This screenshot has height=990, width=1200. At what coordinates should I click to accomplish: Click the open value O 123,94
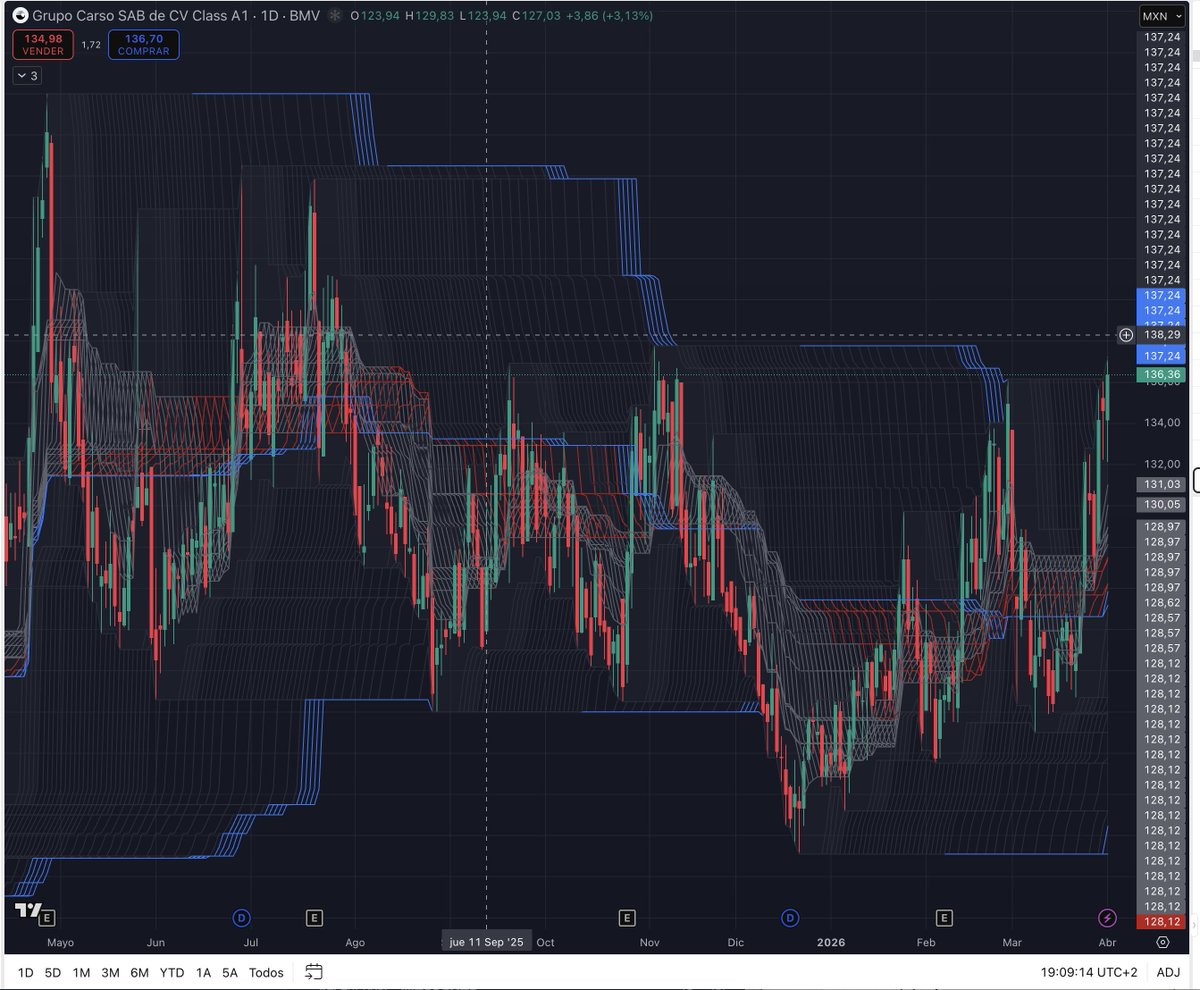click(x=374, y=16)
